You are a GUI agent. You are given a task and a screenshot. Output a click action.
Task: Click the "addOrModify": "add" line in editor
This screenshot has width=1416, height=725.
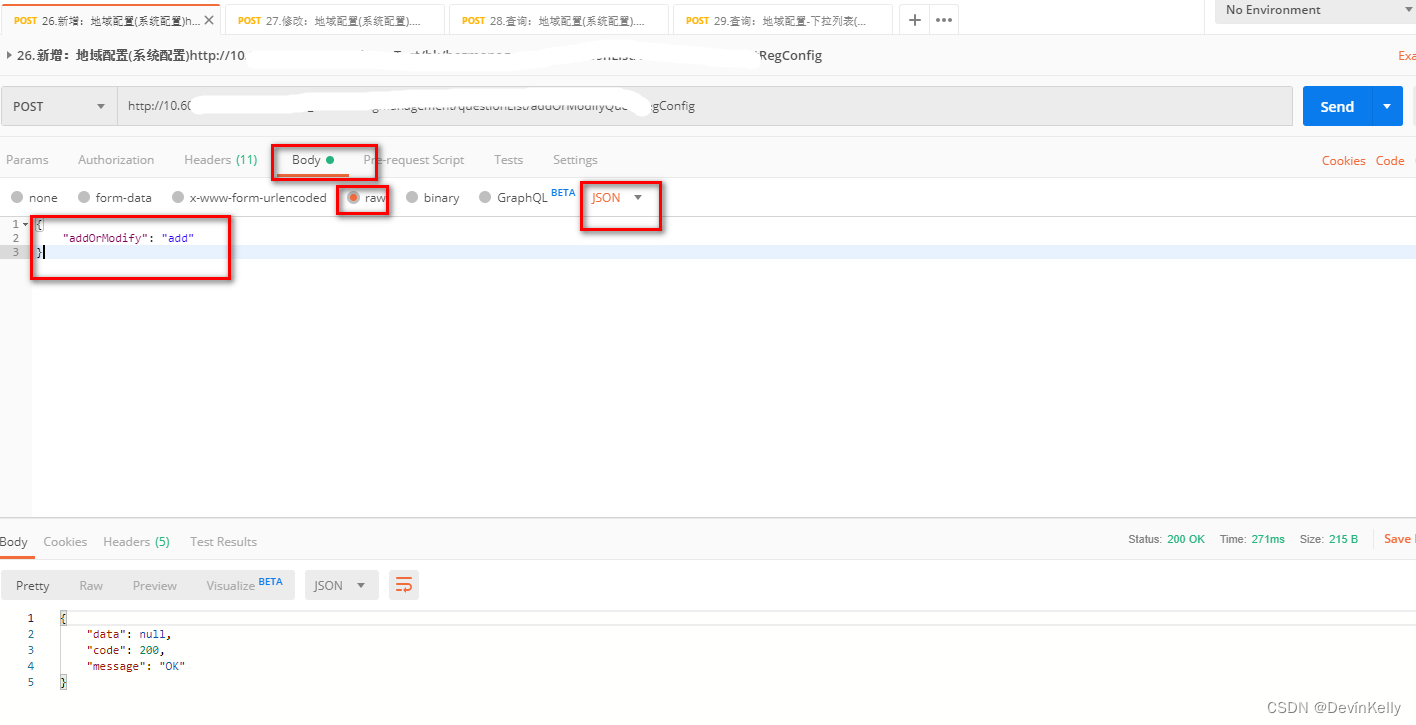[x=128, y=238]
